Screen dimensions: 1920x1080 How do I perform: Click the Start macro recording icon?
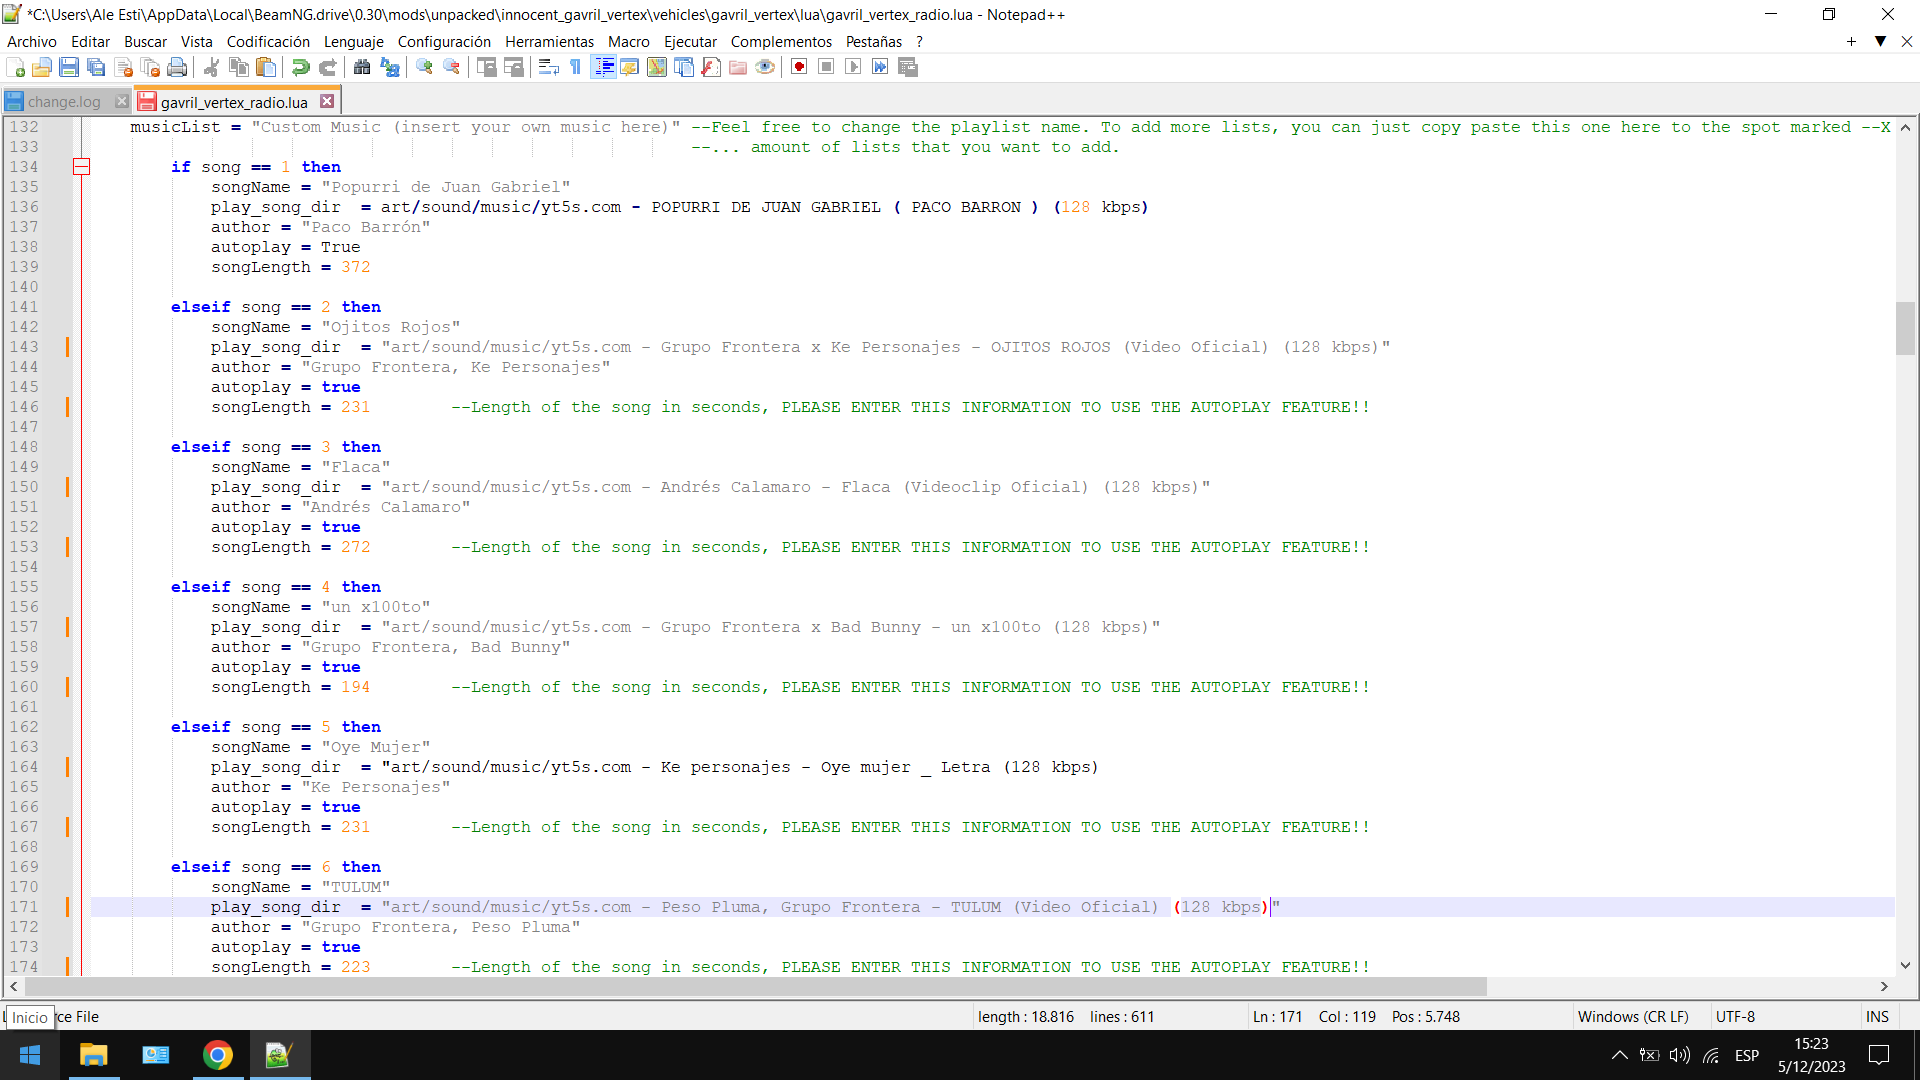coord(799,67)
